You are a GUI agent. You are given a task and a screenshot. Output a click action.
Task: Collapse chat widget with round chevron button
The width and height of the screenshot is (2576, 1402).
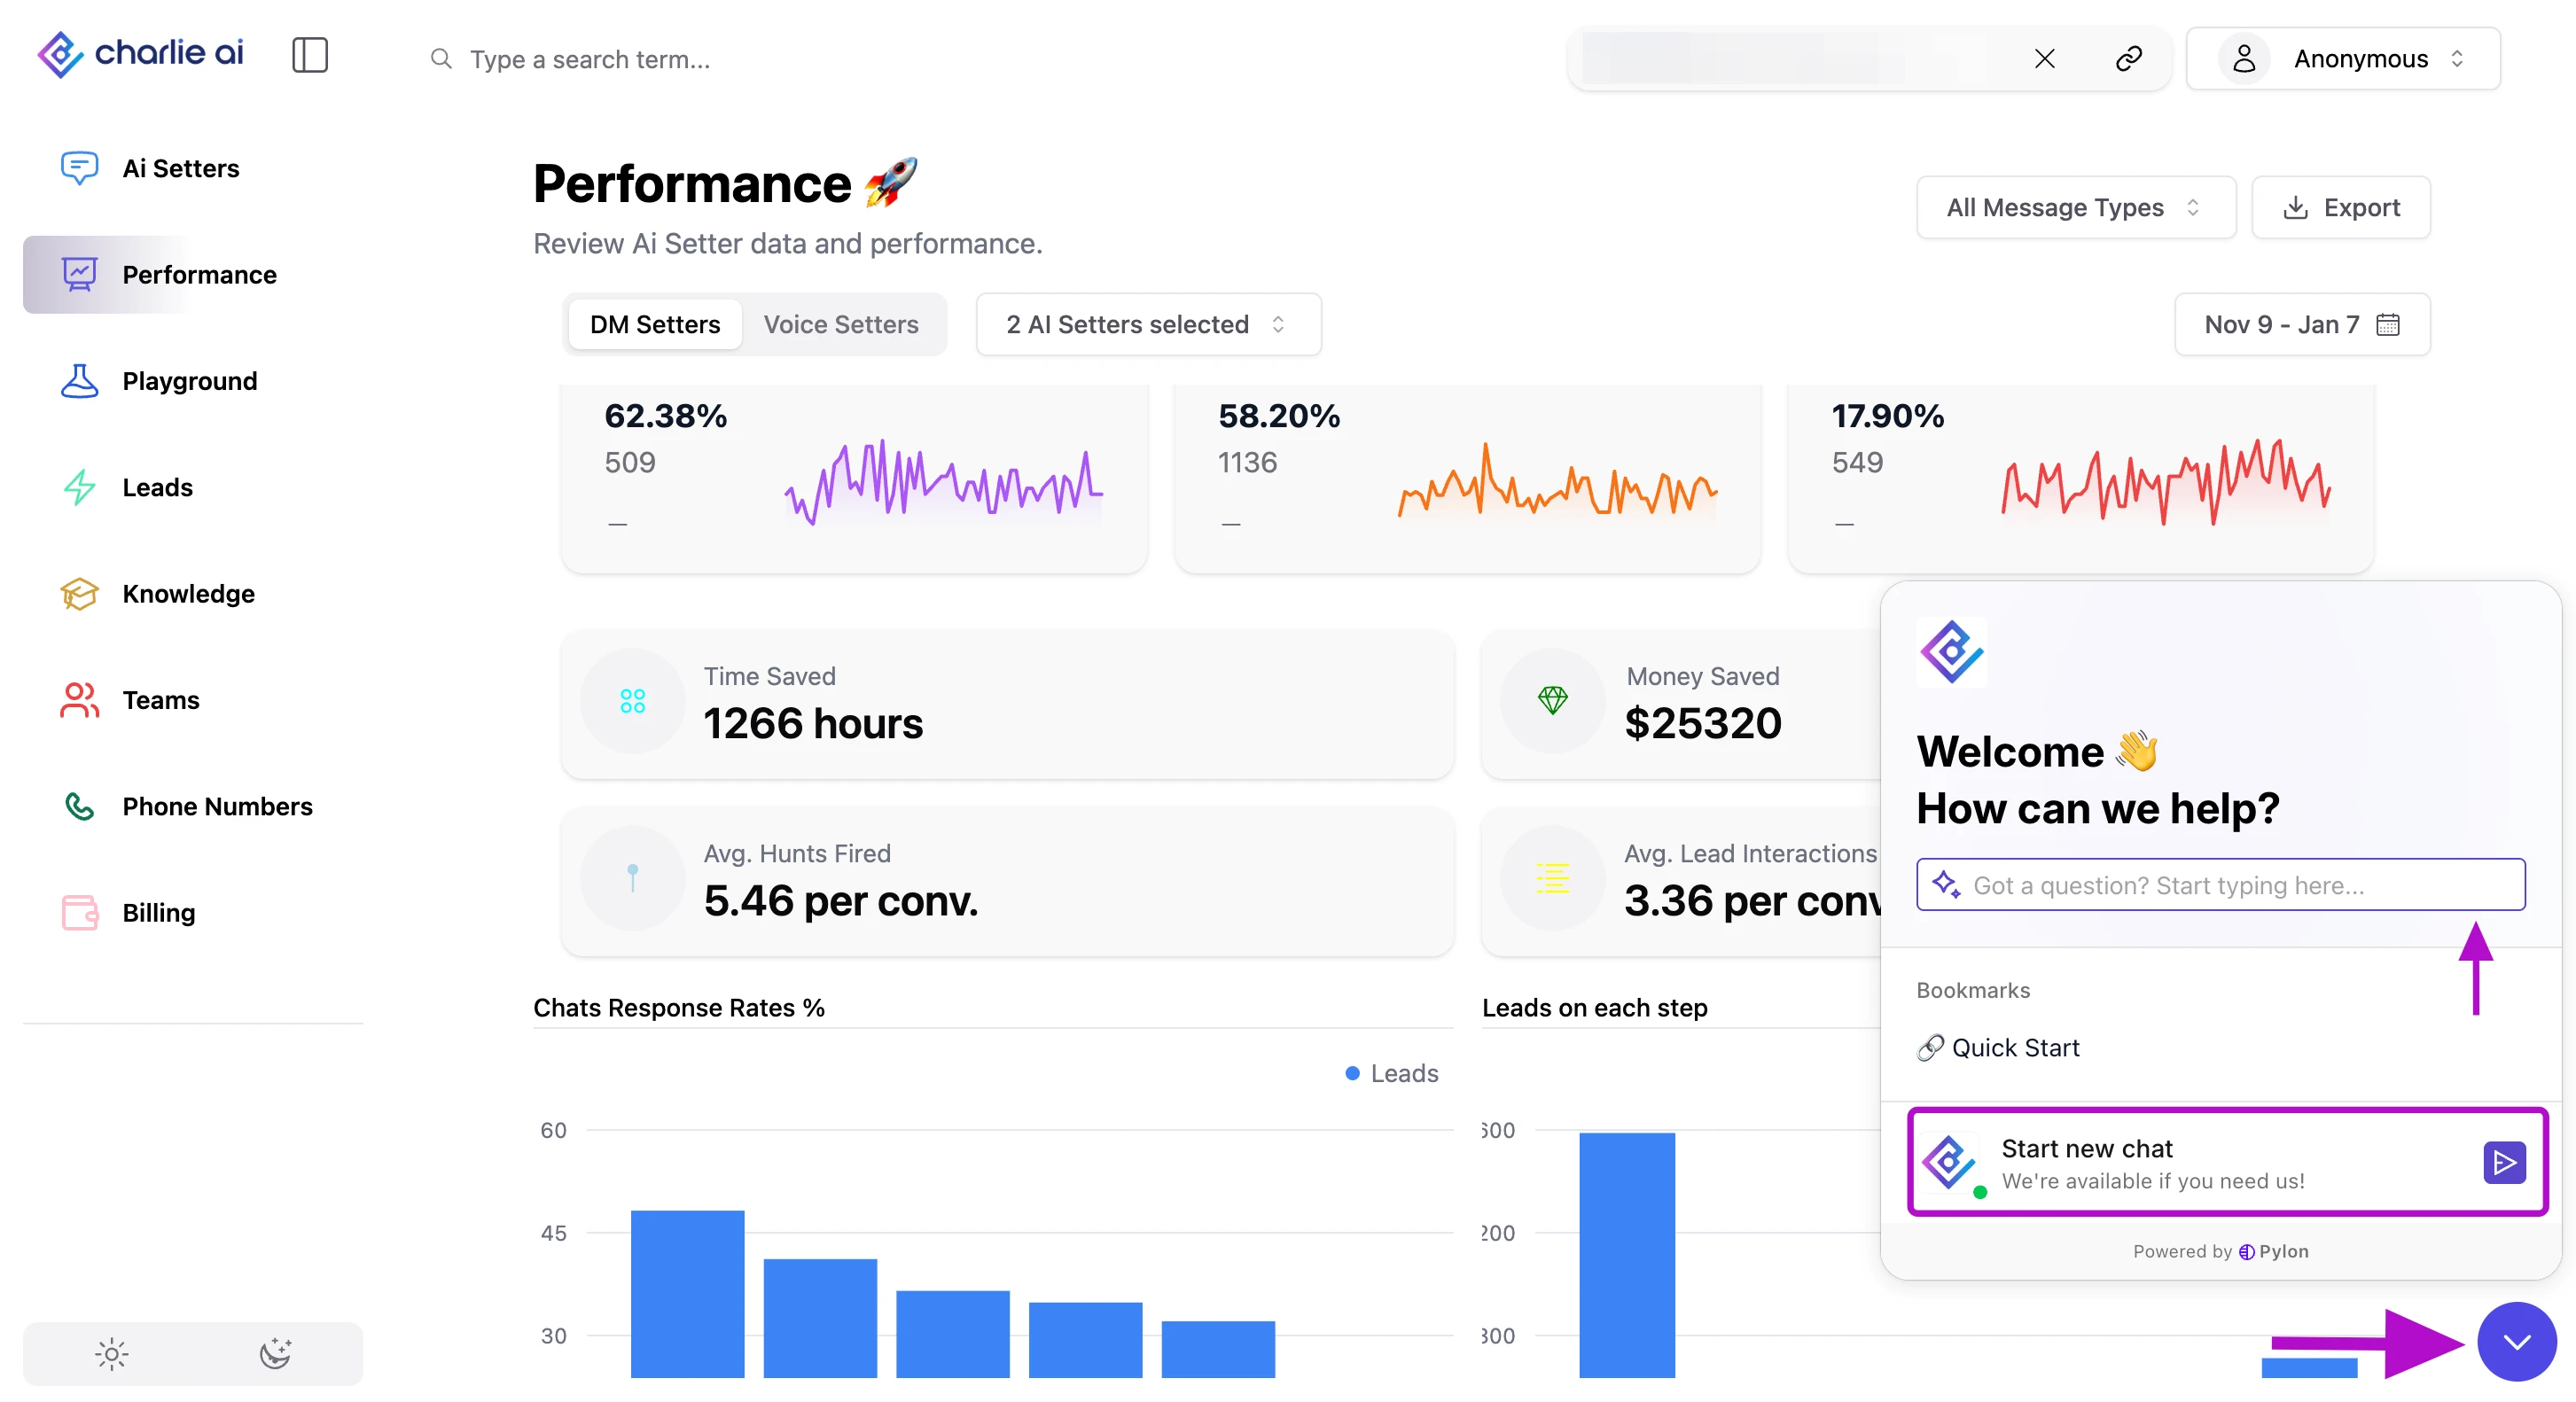point(2516,1341)
